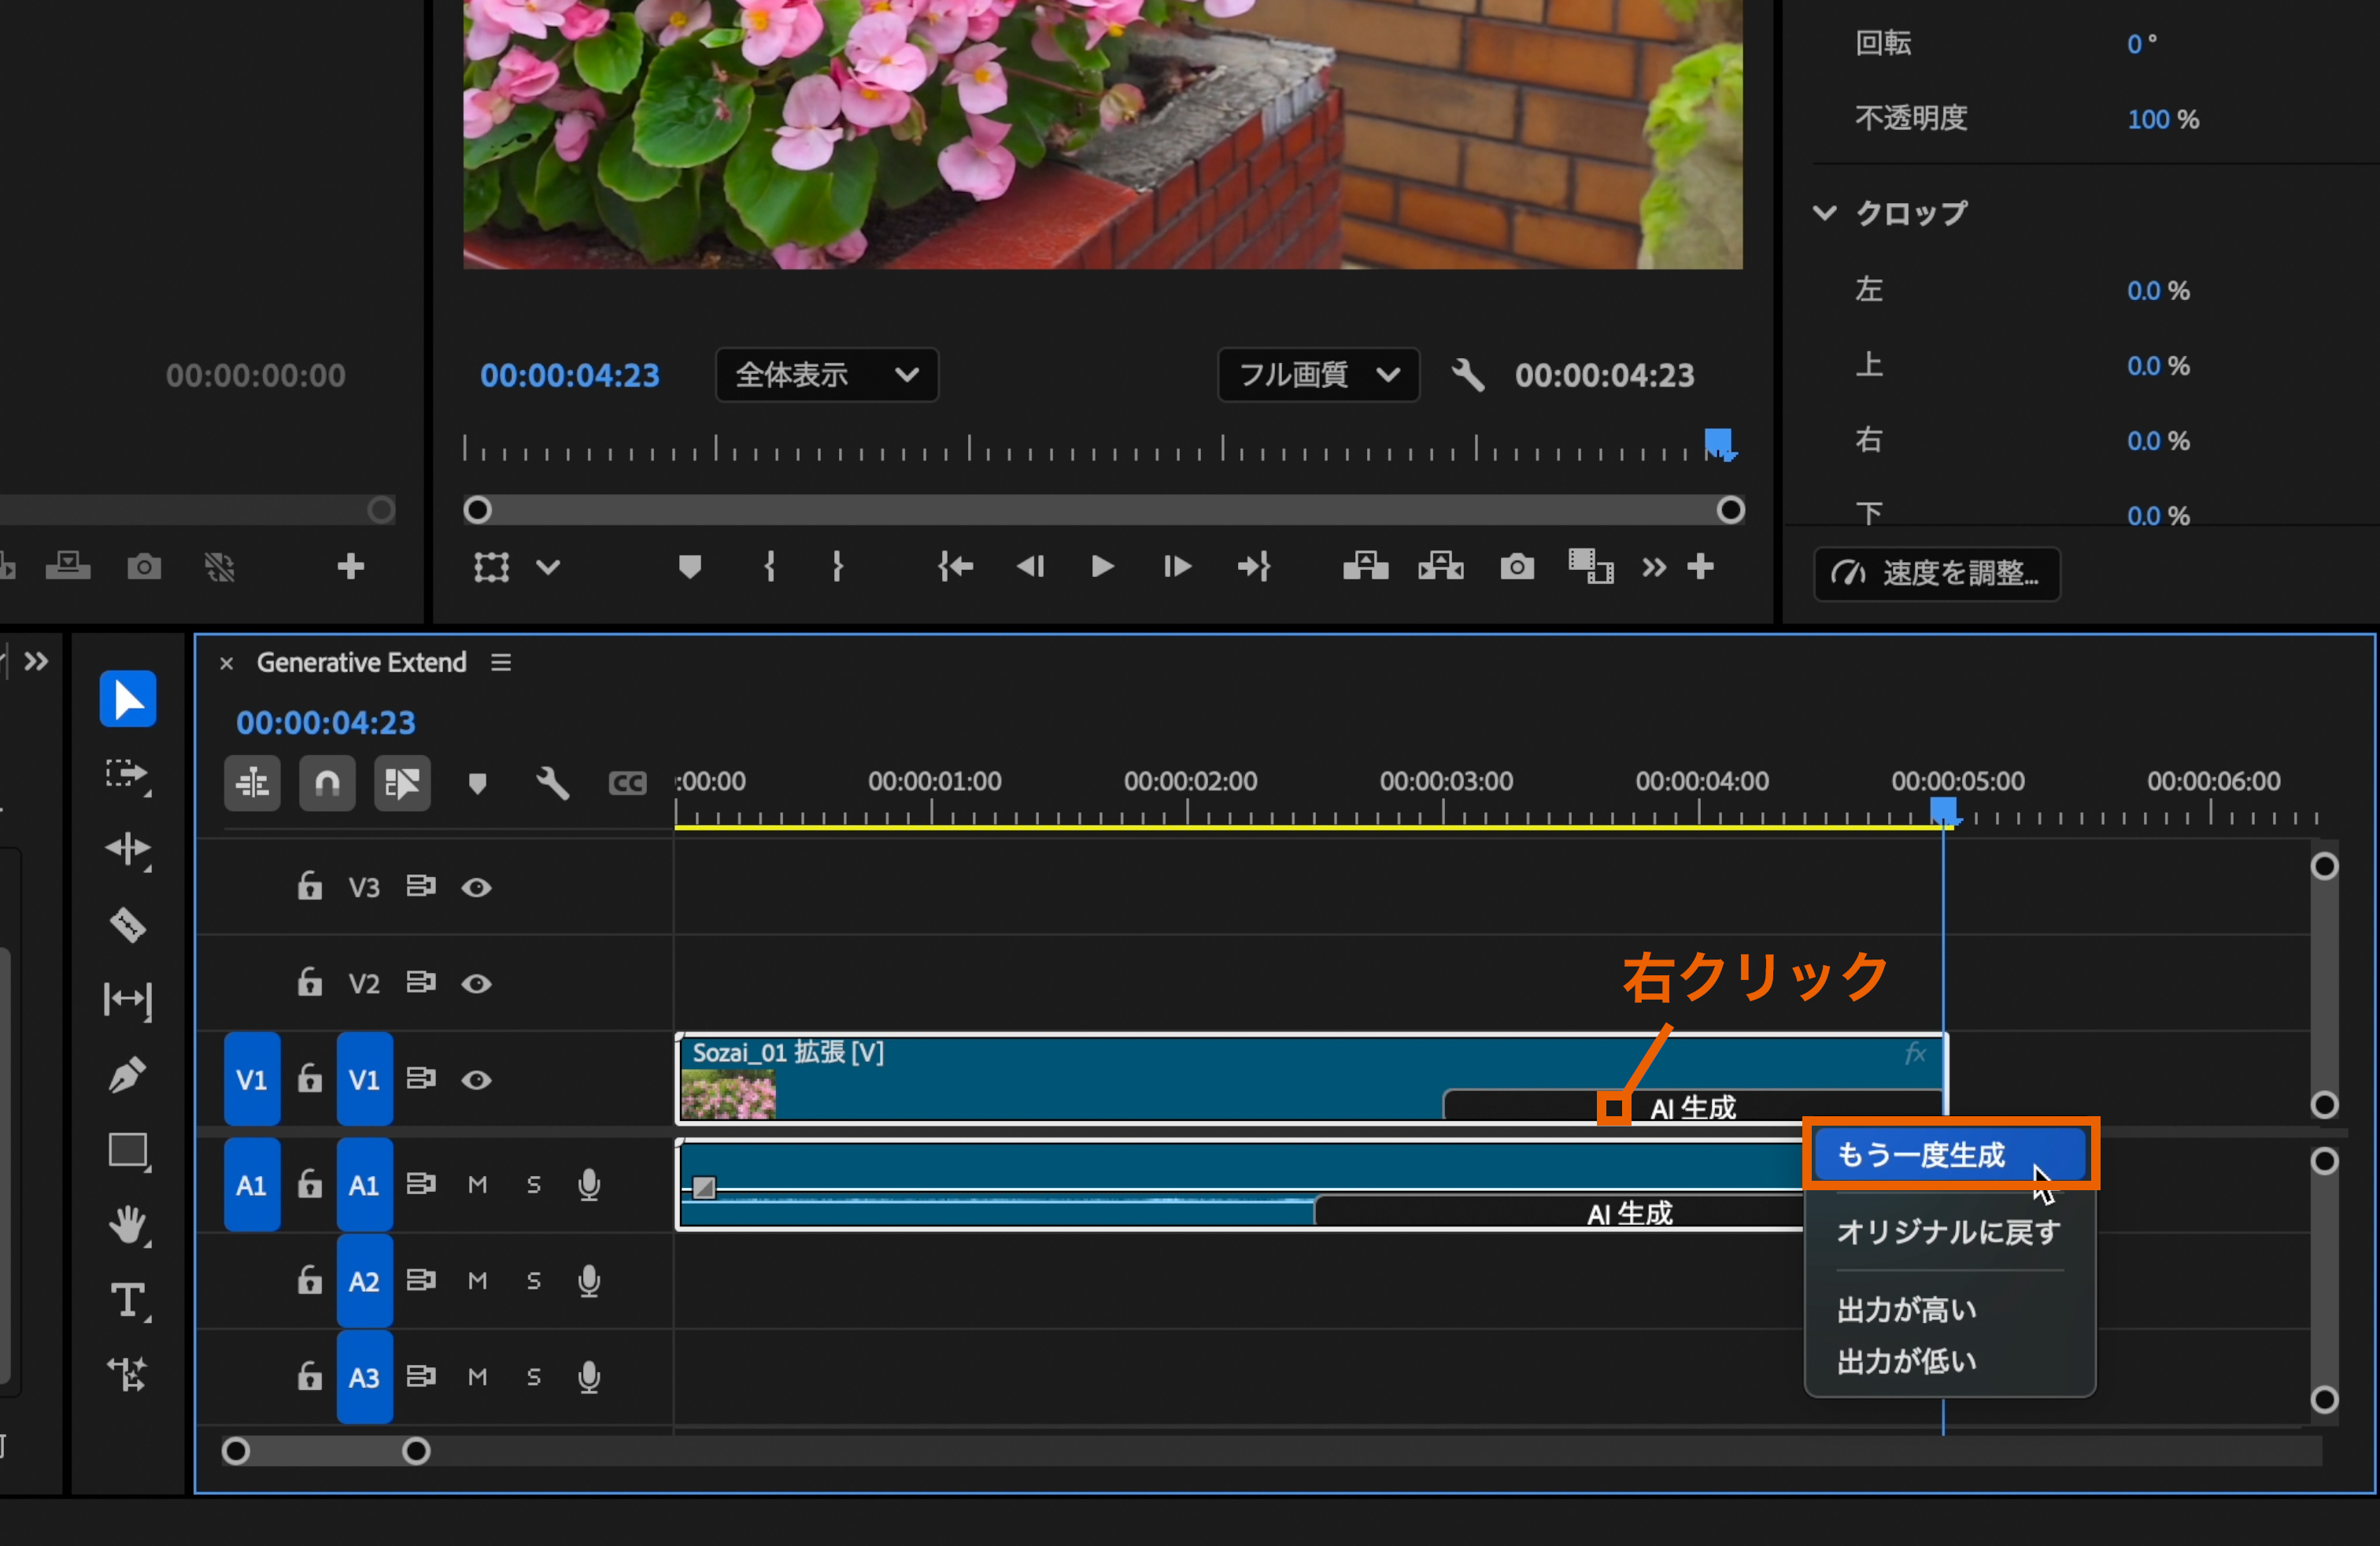Screen dimensions: 2380x1546
Task: Select the Hand tool
Action: pos(128,1225)
